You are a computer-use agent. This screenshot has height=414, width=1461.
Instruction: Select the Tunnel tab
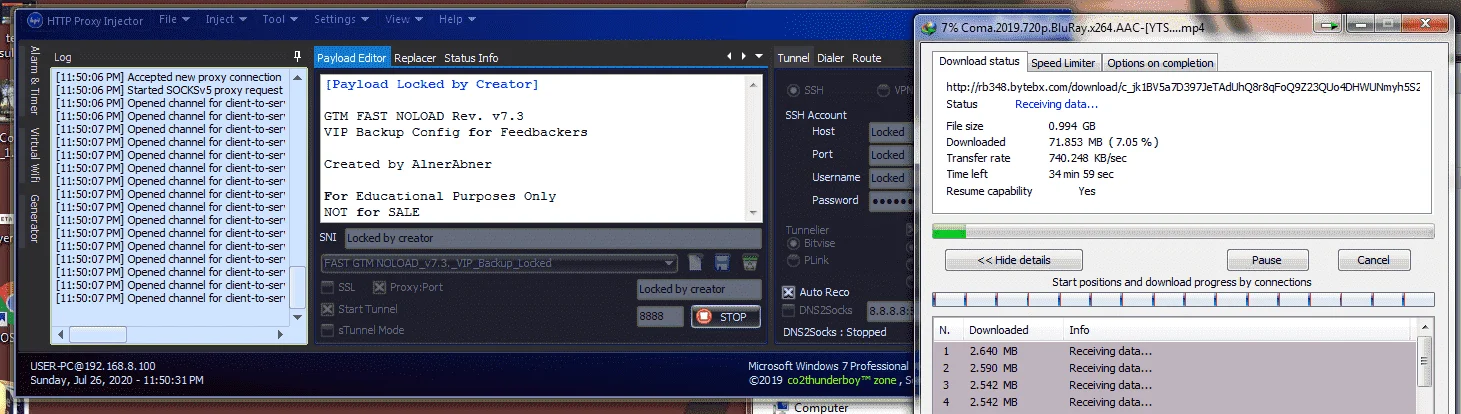[793, 58]
